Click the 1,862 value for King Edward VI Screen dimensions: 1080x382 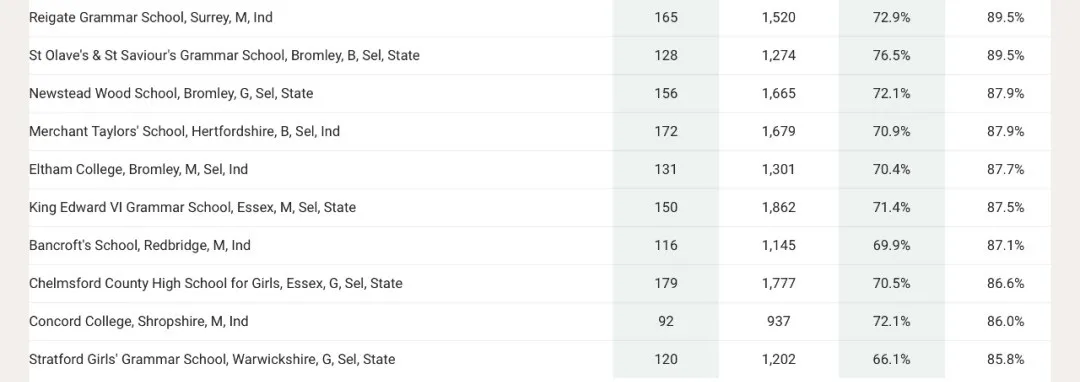point(778,207)
